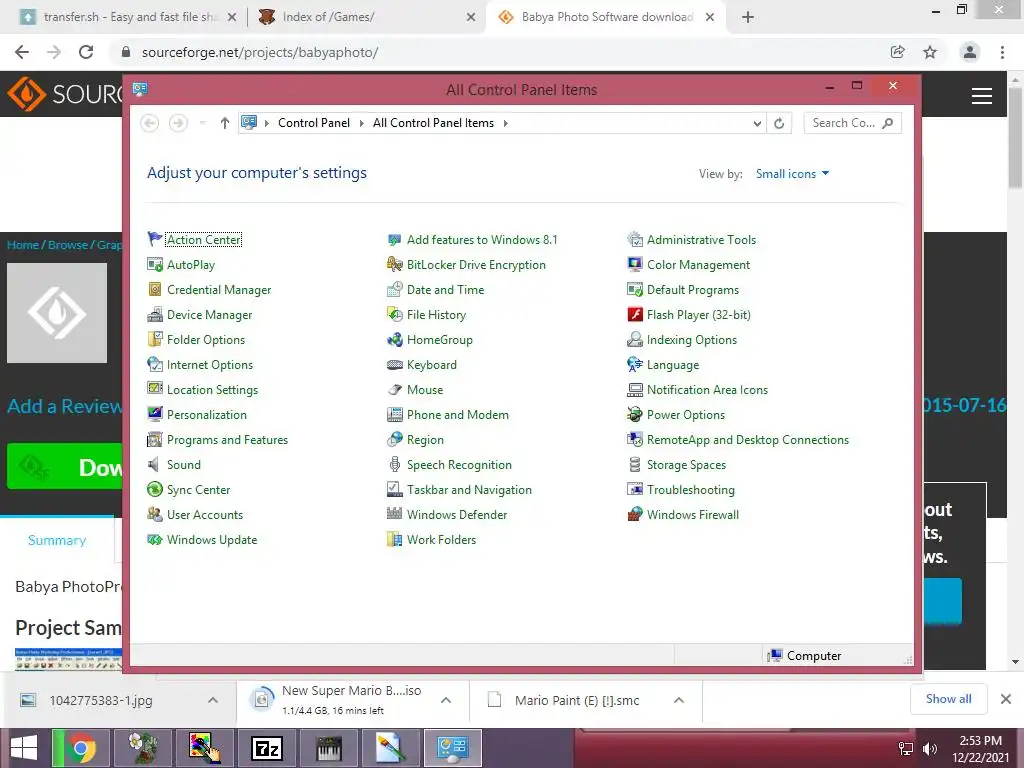Click the Device Manager icon
The height and width of the screenshot is (768, 1024).
coord(154,315)
